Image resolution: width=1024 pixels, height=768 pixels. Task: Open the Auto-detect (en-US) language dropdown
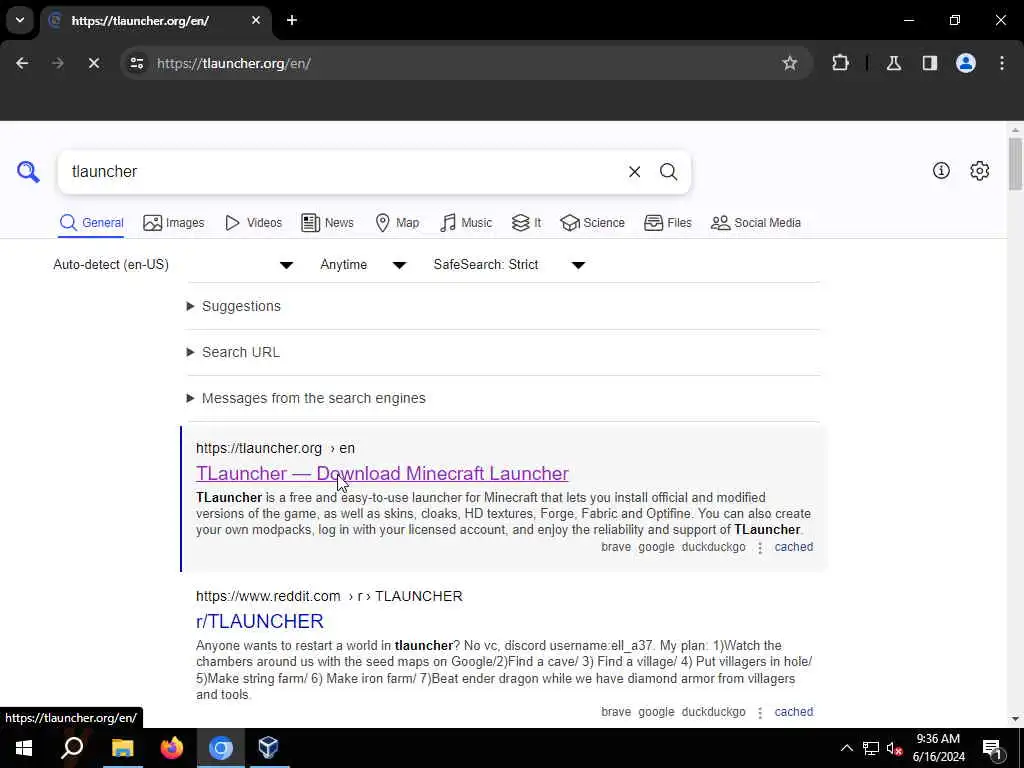point(174,264)
